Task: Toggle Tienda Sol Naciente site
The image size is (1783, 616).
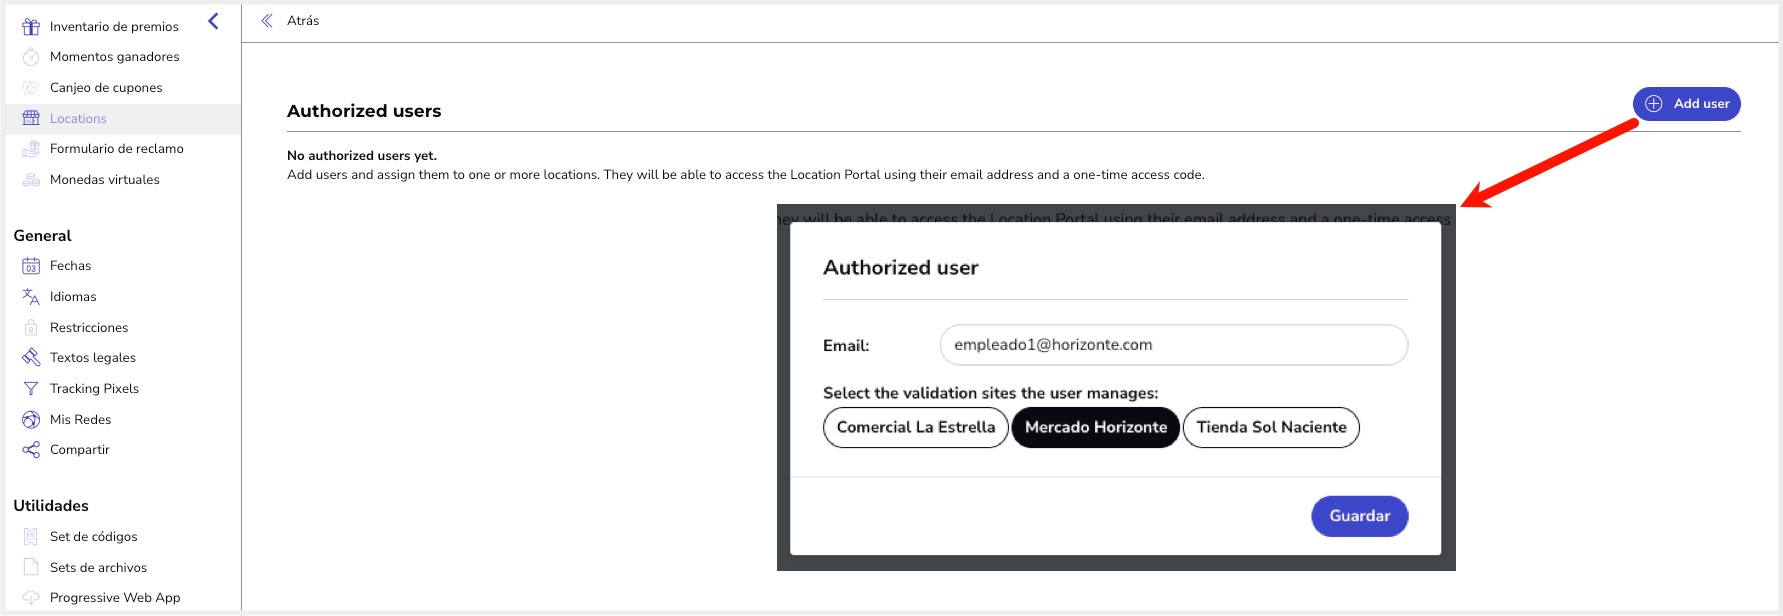Action: coord(1271,427)
